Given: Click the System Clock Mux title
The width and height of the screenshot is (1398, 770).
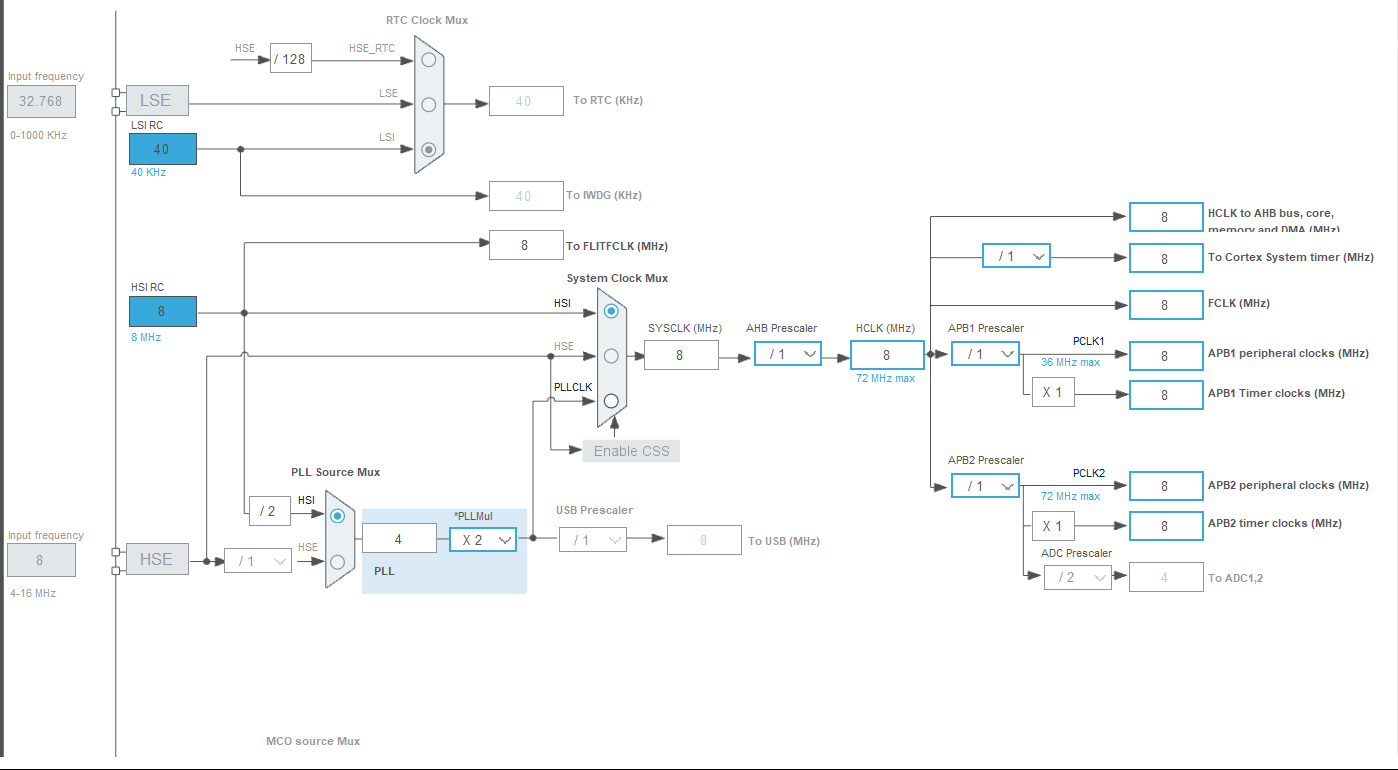Looking at the screenshot, I should coord(617,278).
